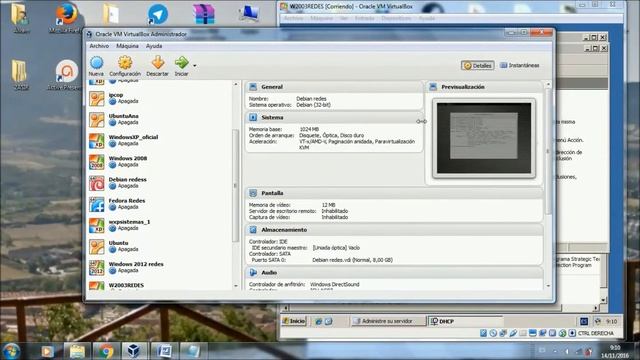The width and height of the screenshot is (640, 360).
Task: Open Configuración from the toolbar
Action: (125, 66)
